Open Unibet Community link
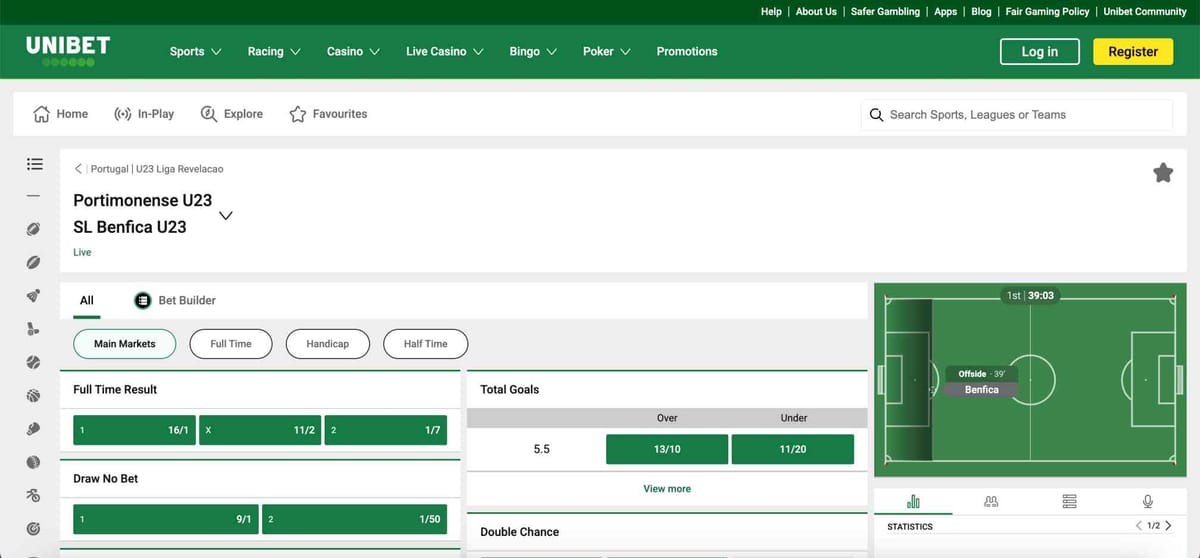Image resolution: width=1200 pixels, height=558 pixels. (1145, 12)
